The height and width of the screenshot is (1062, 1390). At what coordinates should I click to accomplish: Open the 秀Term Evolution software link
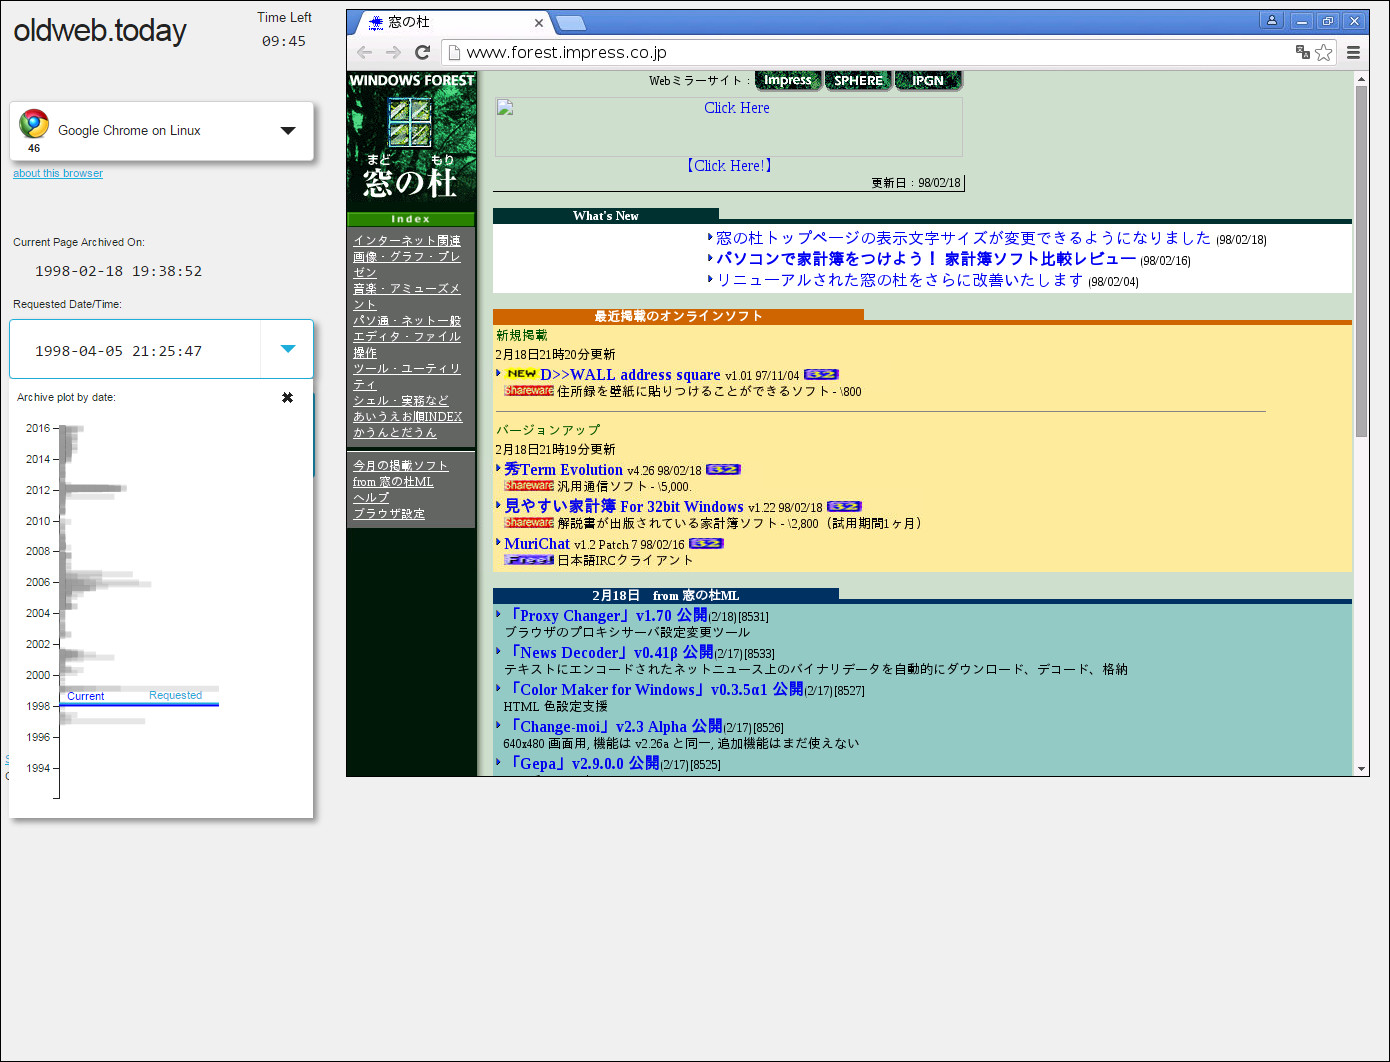(563, 469)
